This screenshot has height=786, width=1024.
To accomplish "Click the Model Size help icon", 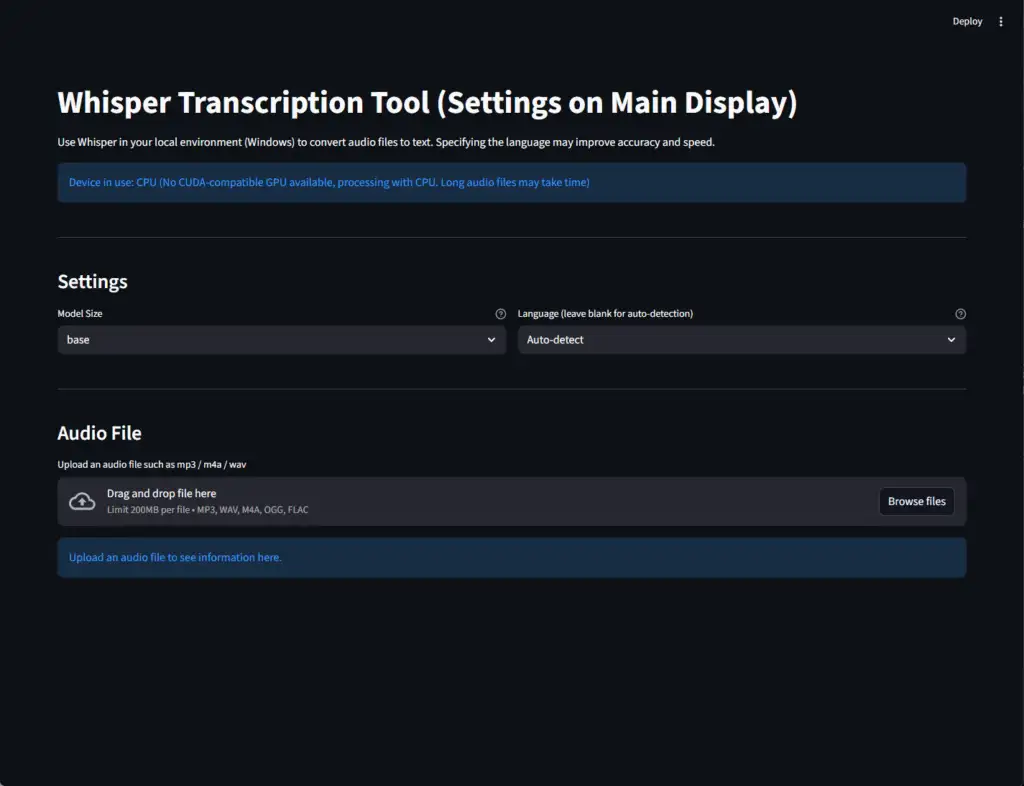I will (500, 314).
